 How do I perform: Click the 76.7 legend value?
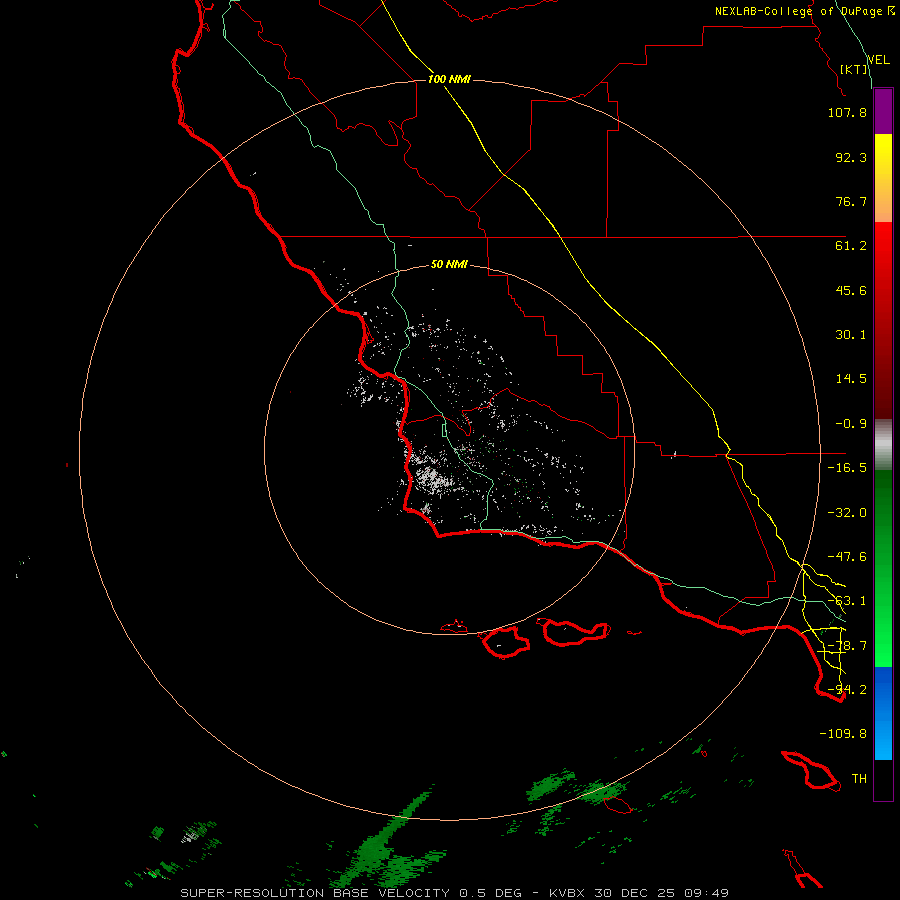pyautogui.click(x=851, y=201)
